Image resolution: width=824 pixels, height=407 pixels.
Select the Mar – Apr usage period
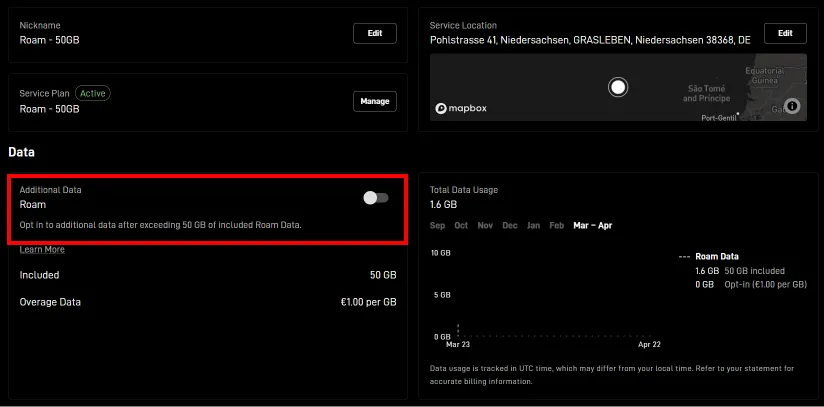594,226
